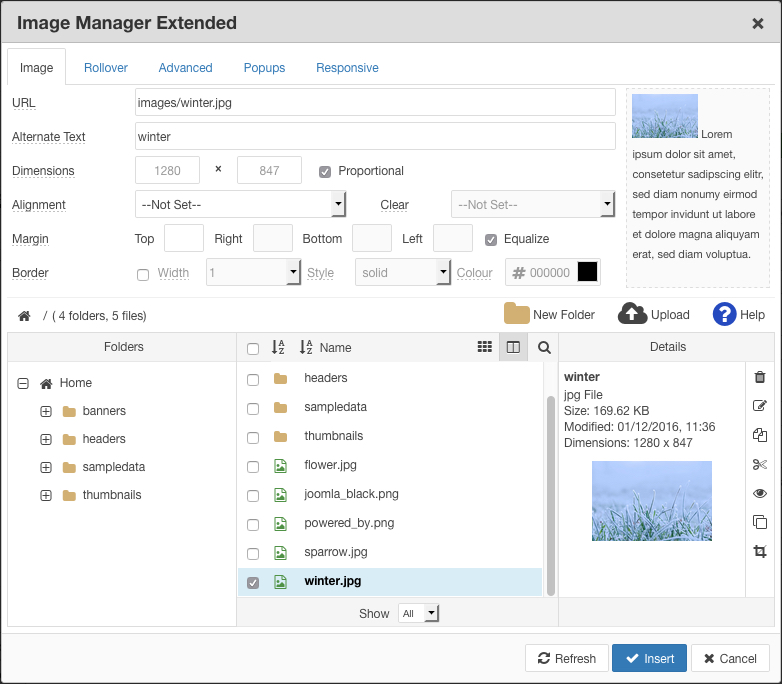Open the Responsive tab
Viewport: 782px width, 684px height.
coord(347,68)
